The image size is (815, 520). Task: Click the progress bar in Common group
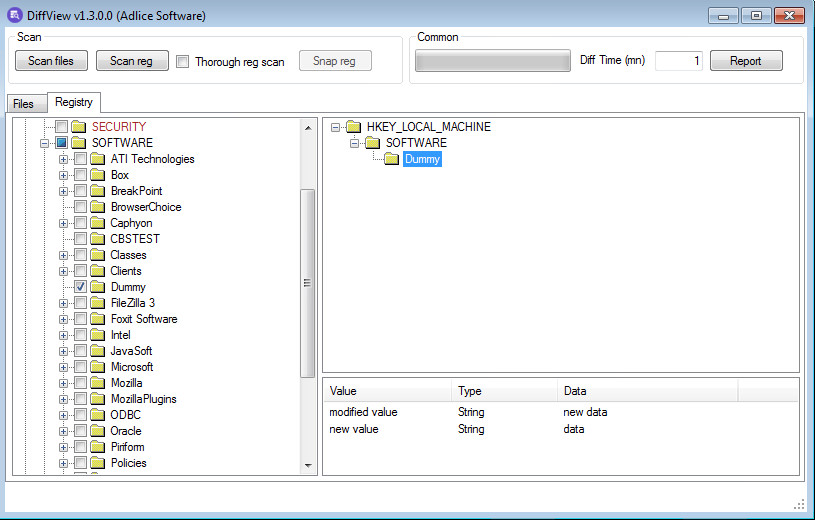tap(493, 61)
